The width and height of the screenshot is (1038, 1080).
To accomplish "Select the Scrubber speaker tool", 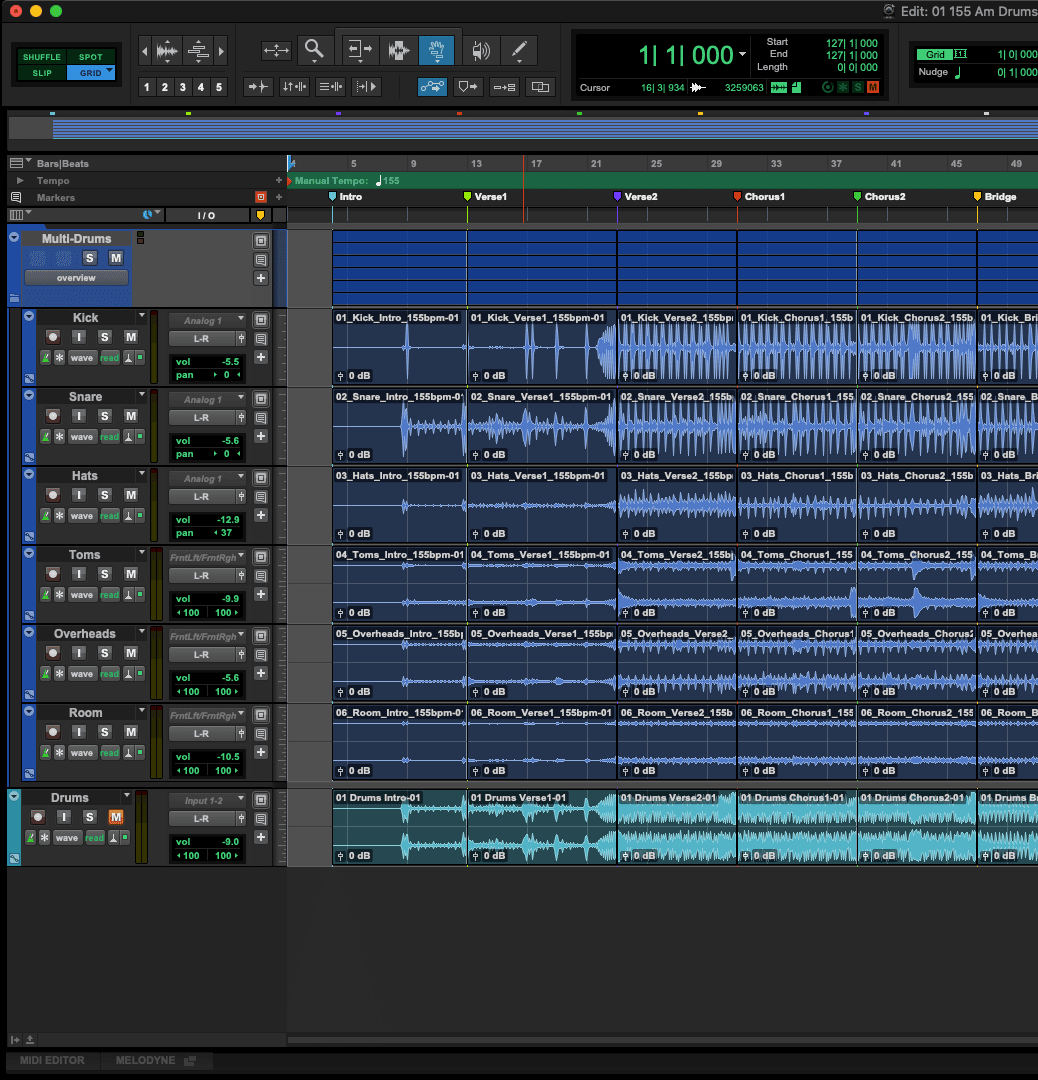I will tap(481, 50).
